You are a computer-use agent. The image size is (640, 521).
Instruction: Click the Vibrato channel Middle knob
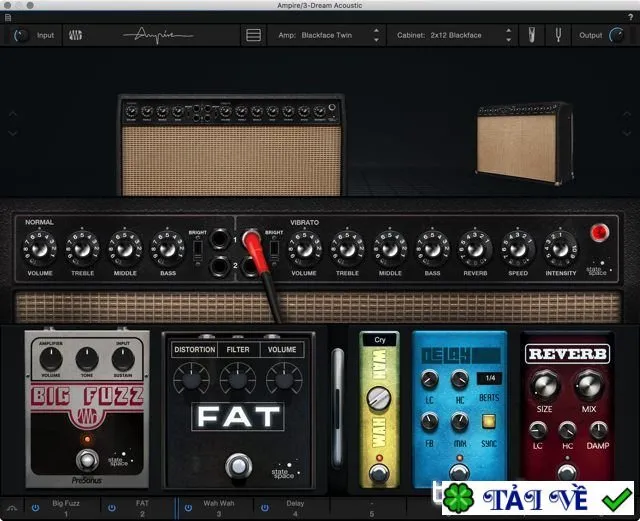tap(390, 248)
